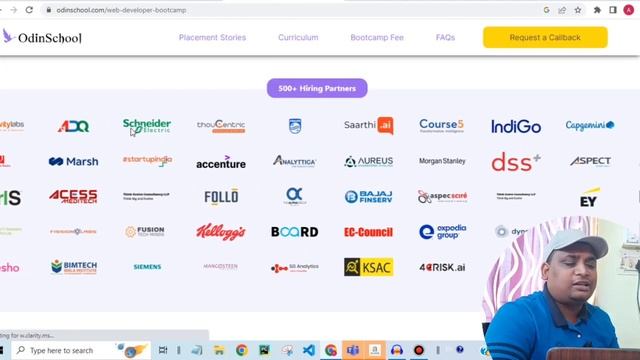Click the Philips shield logo

(295, 126)
